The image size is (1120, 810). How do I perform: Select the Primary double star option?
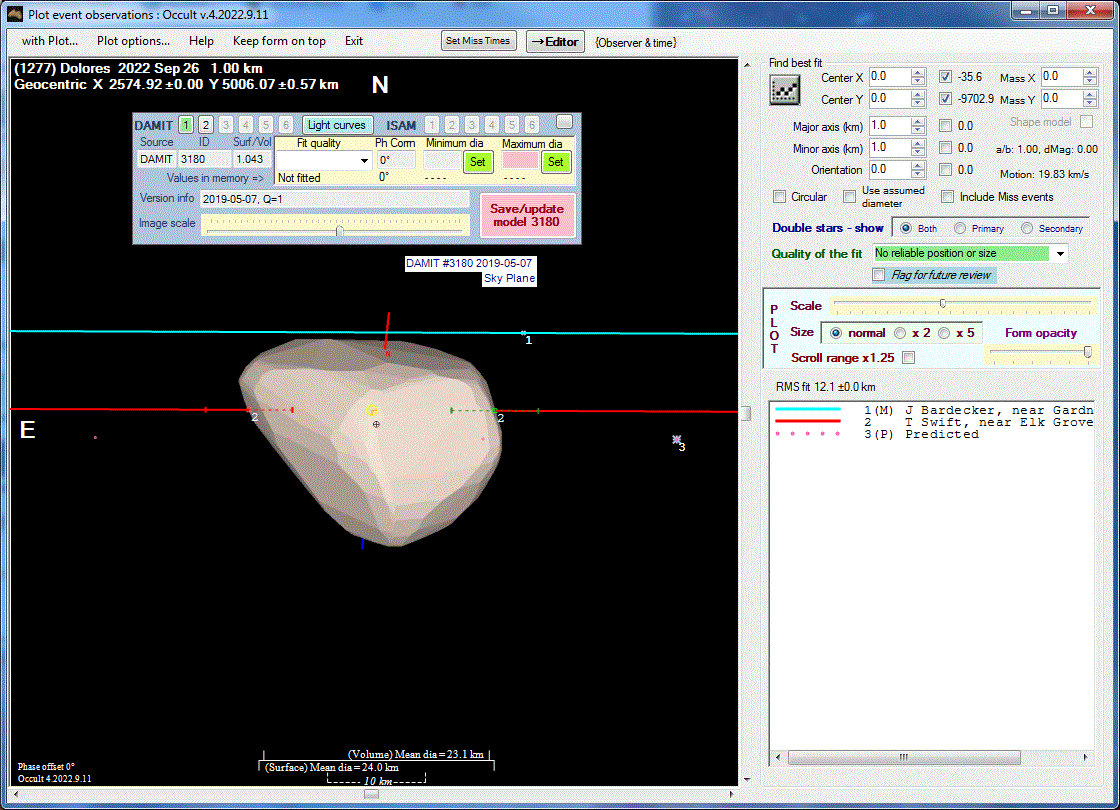click(961, 228)
